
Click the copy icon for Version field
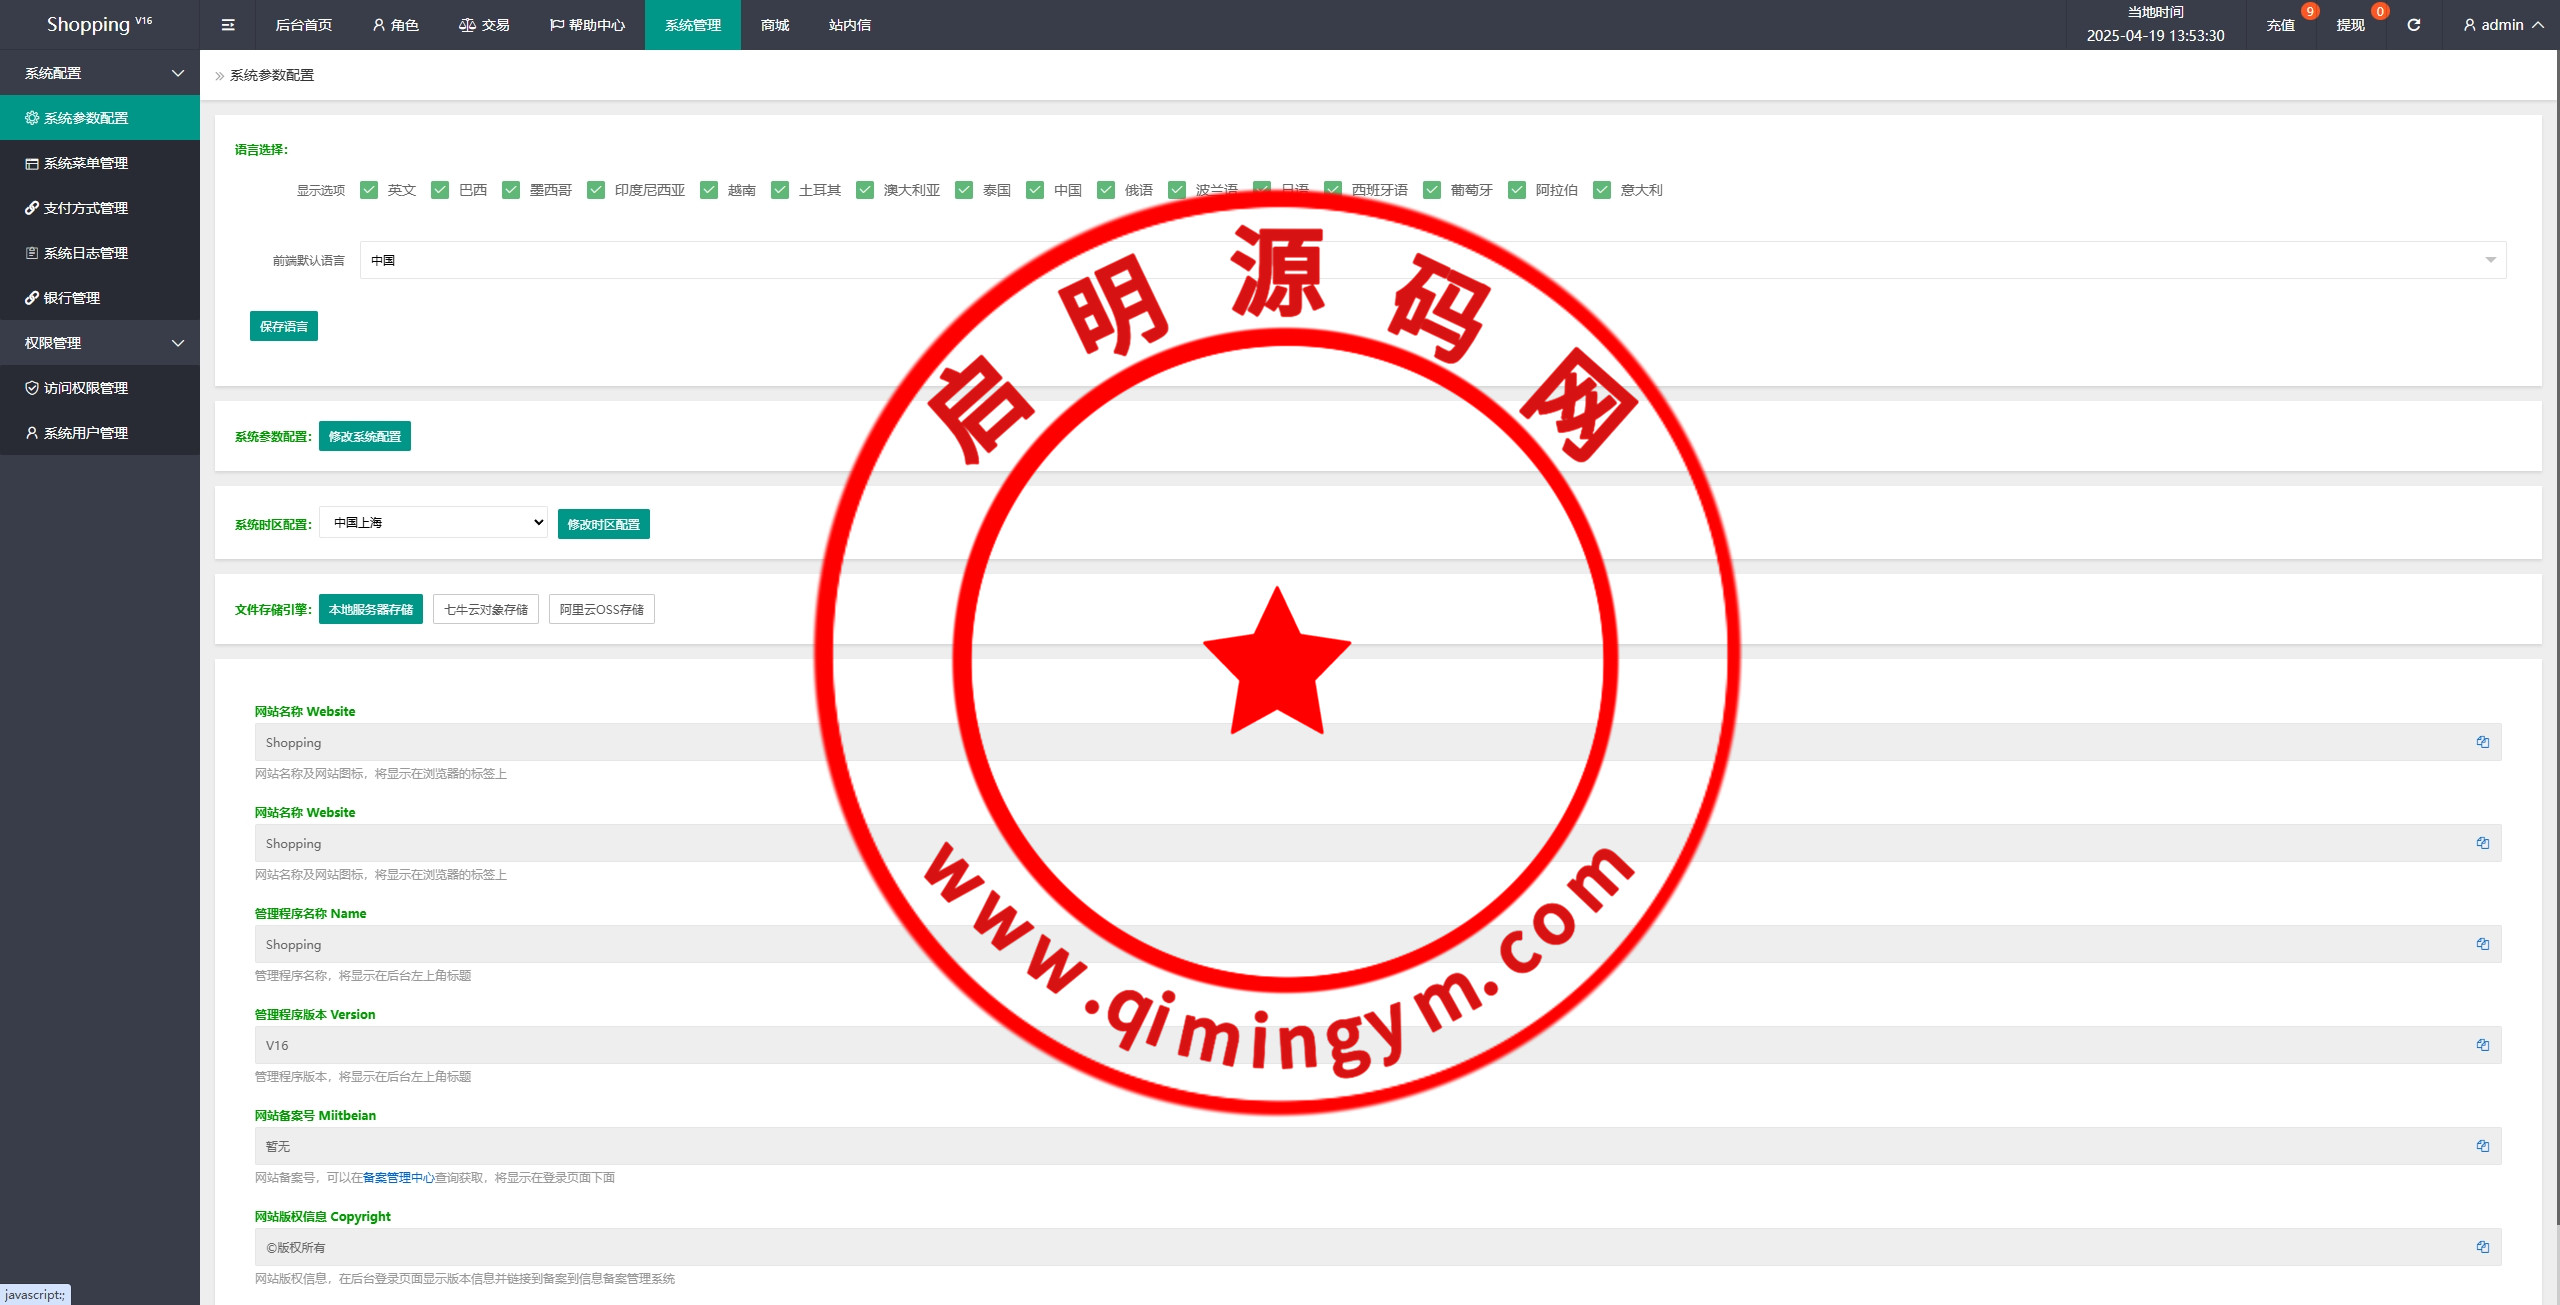click(2482, 1045)
